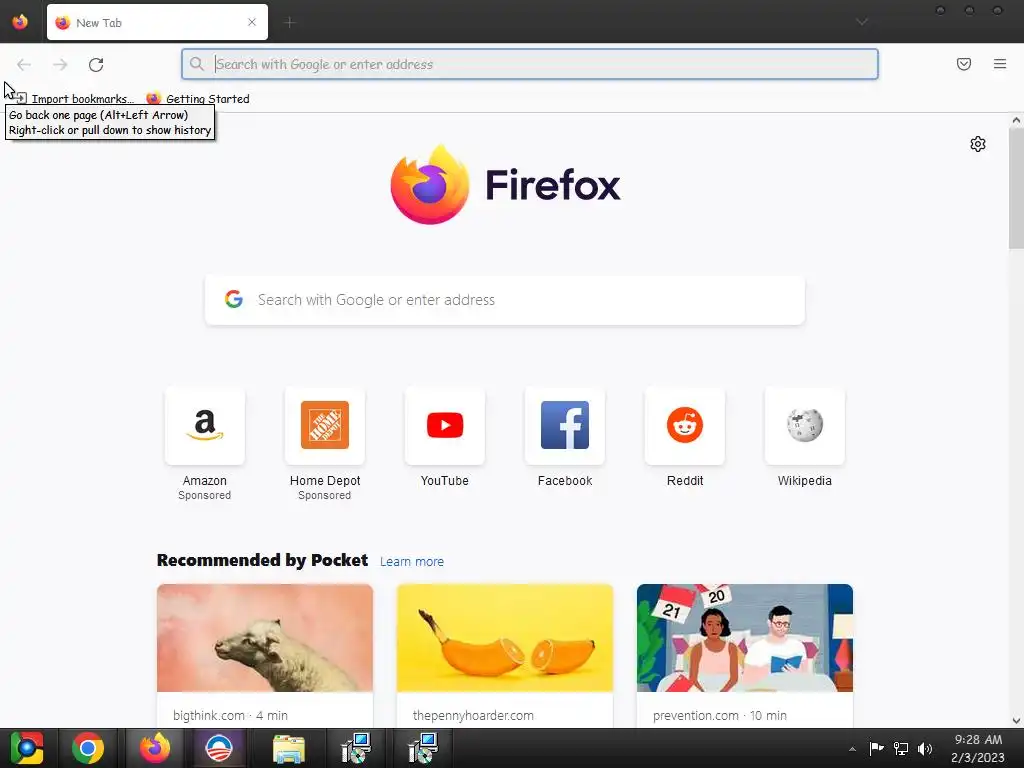Viewport: 1024px width, 768px height.
Task: Click the prevention.com · 10 min text
Action: [x=720, y=716]
